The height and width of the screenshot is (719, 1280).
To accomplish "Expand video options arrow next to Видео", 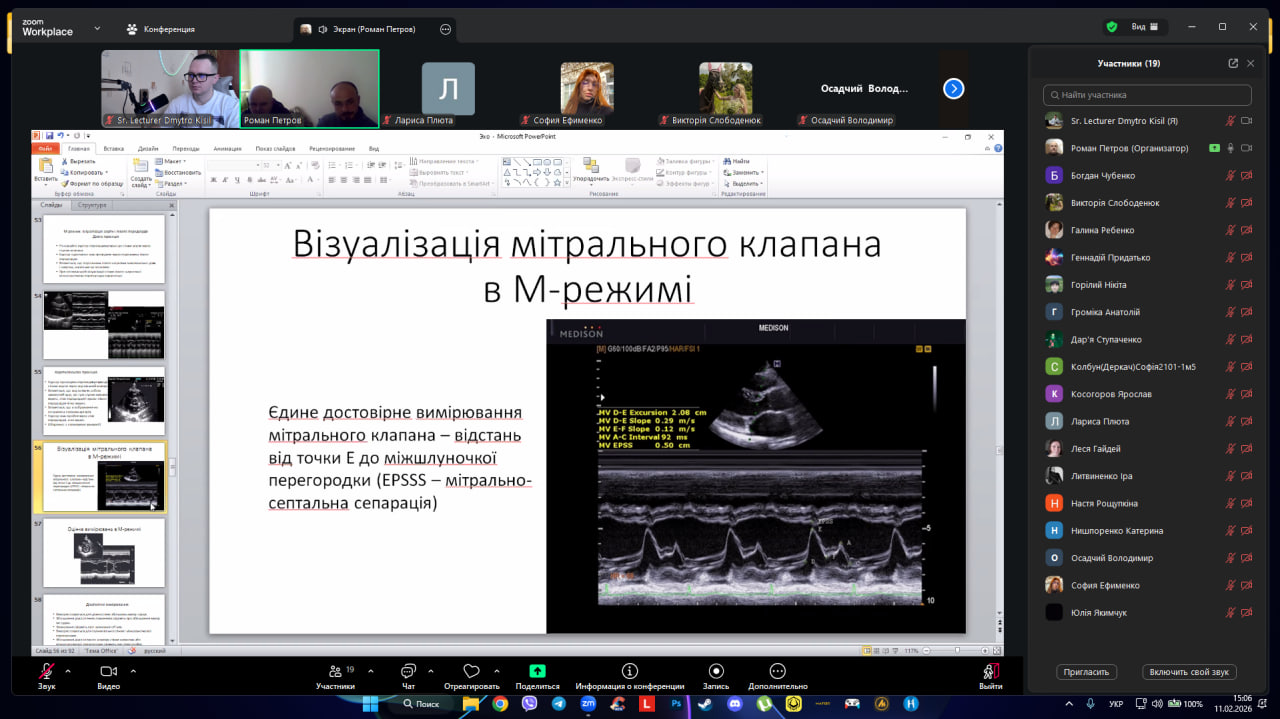I will click(131, 671).
